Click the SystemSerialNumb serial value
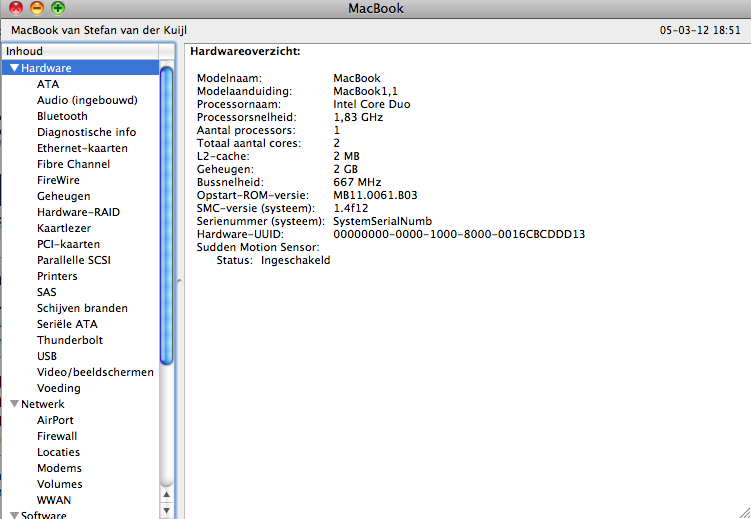The height and width of the screenshot is (519, 751). 383,221
